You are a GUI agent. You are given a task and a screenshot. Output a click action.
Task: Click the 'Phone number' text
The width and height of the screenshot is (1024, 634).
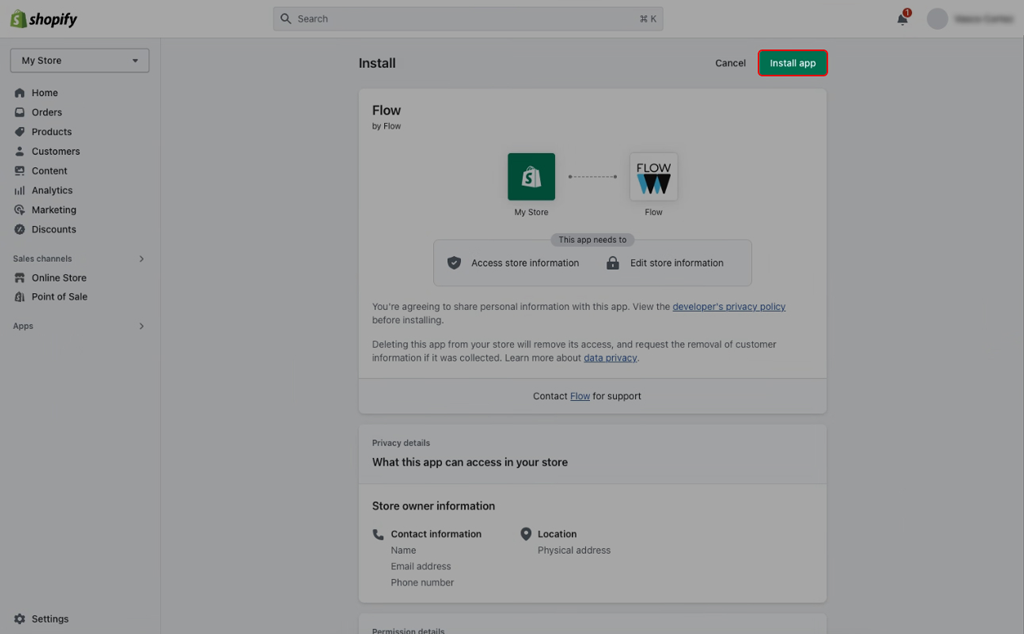[x=422, y=583]
